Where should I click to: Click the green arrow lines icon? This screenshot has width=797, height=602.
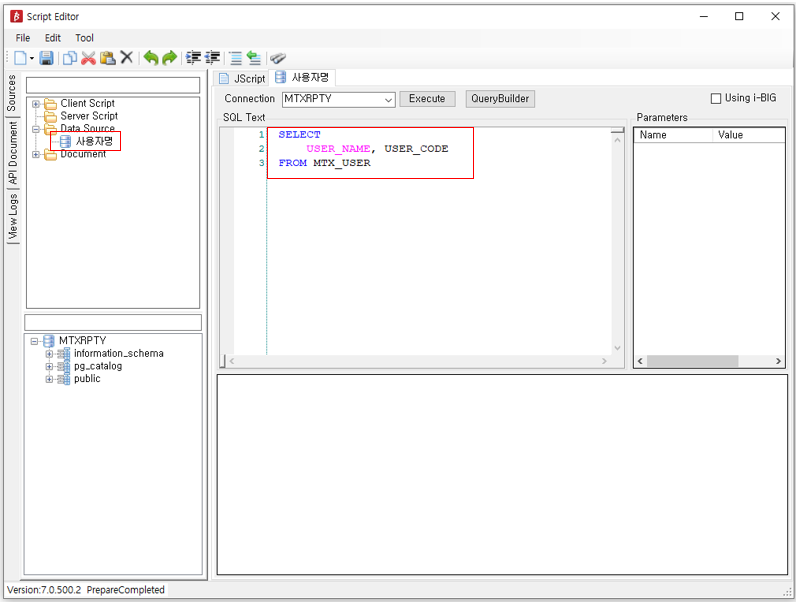tap(254, 58)
